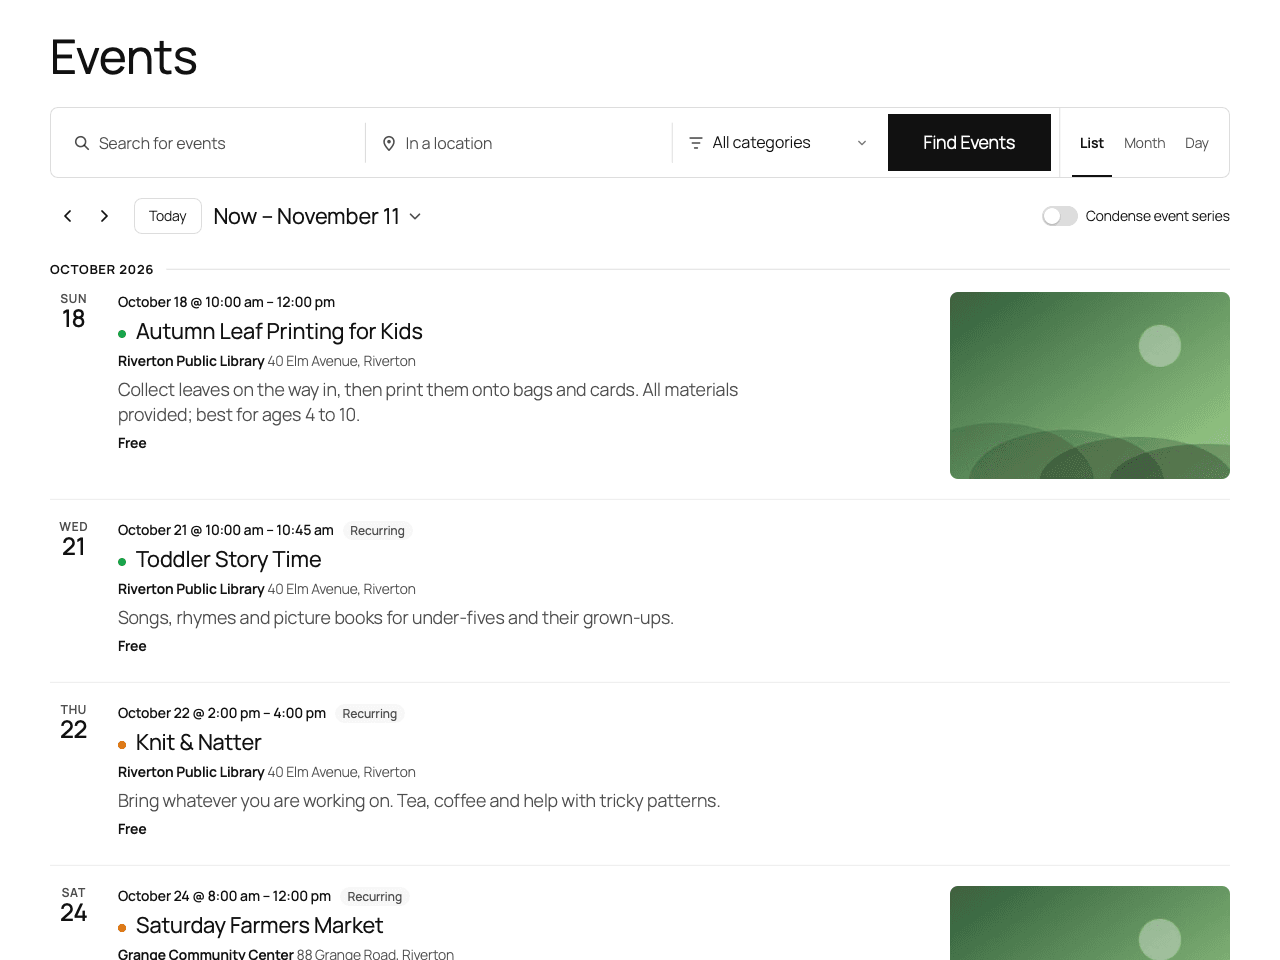Click Riverton Public Library venue under Autumn Leaf Printing
1280x960 pixels.
191,361
